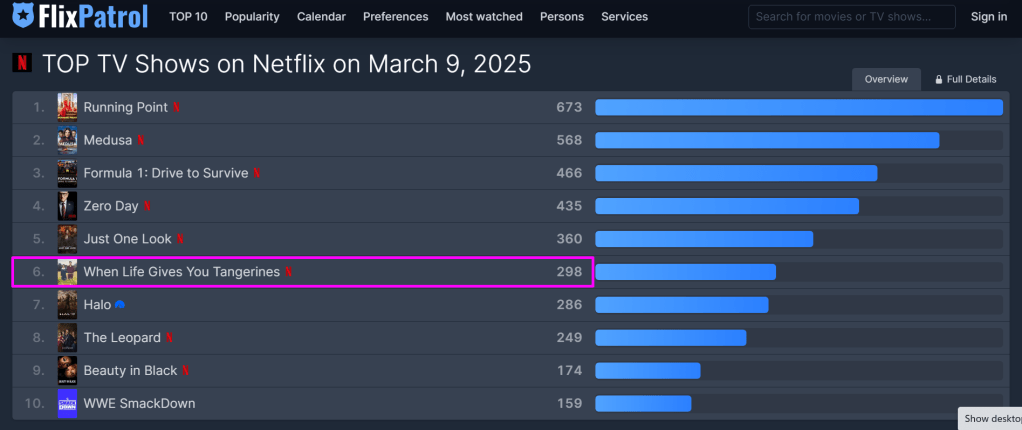This screenshot has height=430, width=1022.
Task: Click the lock icon on Full Details
Action: pyautogui.click(x=938, y=80)
